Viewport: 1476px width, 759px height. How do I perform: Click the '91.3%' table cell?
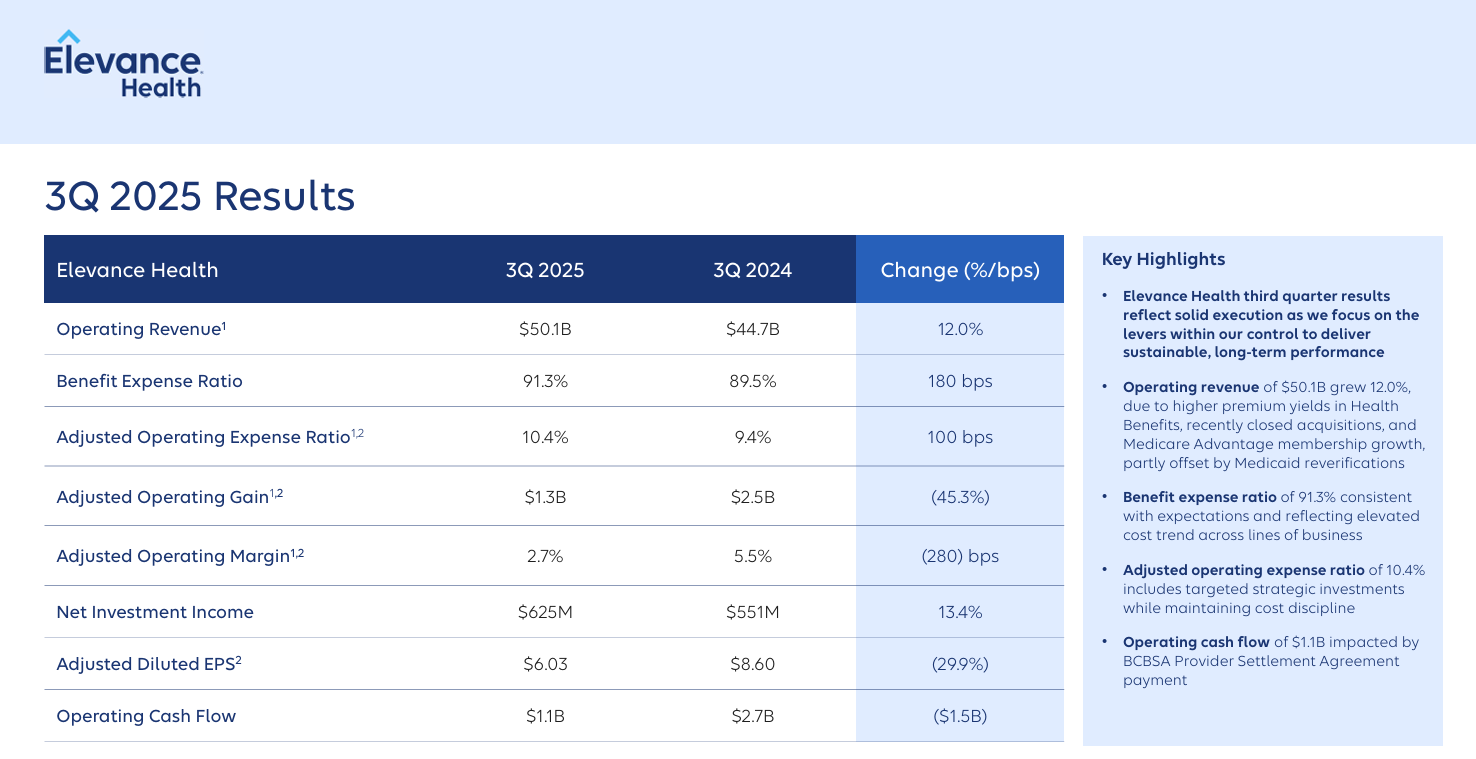(545, 381)
